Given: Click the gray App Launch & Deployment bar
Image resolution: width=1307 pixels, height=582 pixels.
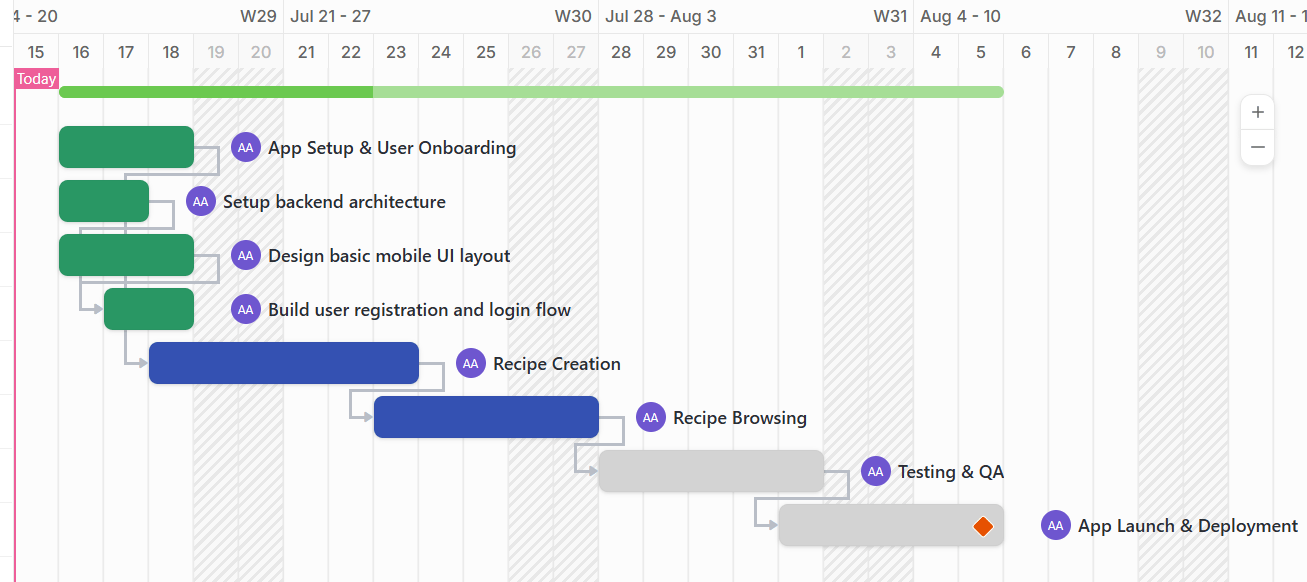Looking at the screenshot, I should (x=870, y=525).
